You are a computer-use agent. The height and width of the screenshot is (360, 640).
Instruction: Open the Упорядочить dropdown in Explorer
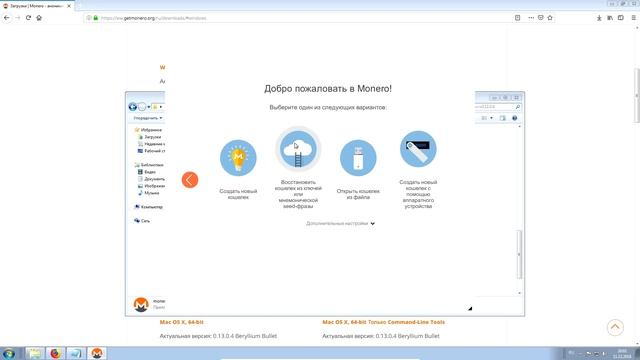click(148, 118)
